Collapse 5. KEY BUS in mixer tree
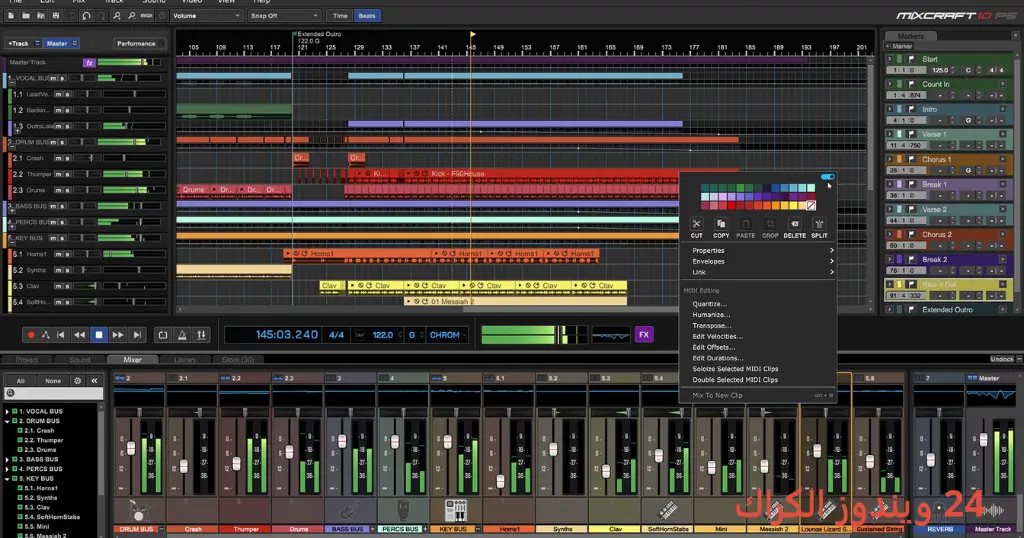 point(7,479)
